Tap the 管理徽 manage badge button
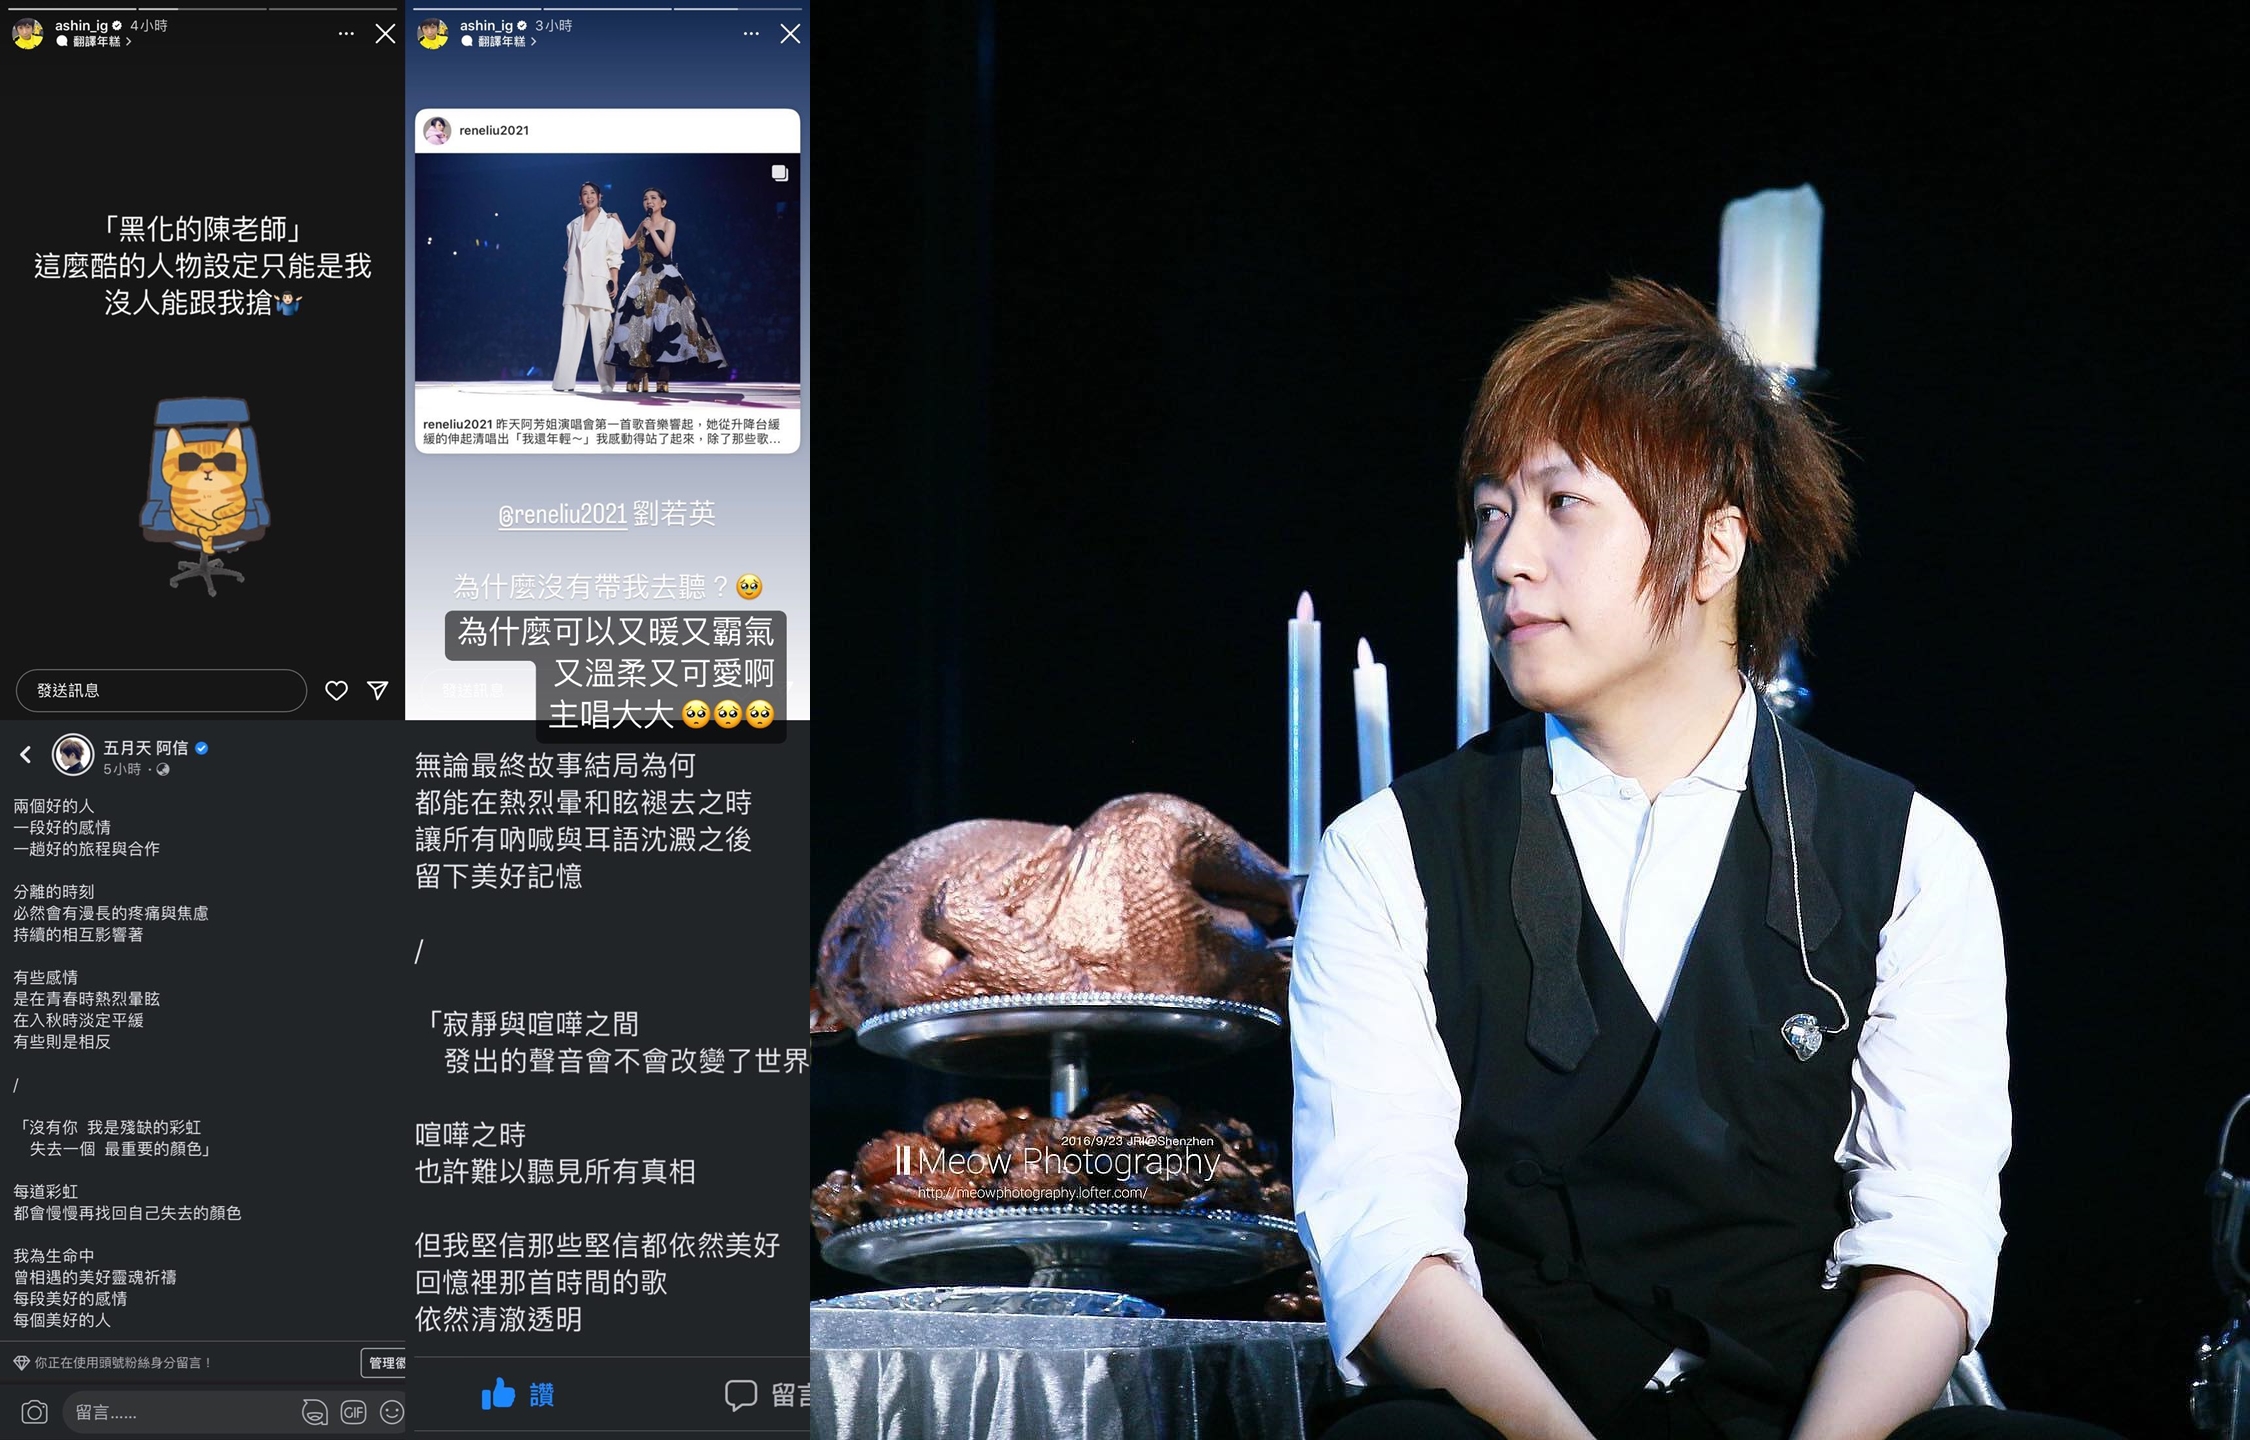Screen dimensions: 2250x1440 coord(384,1362)
